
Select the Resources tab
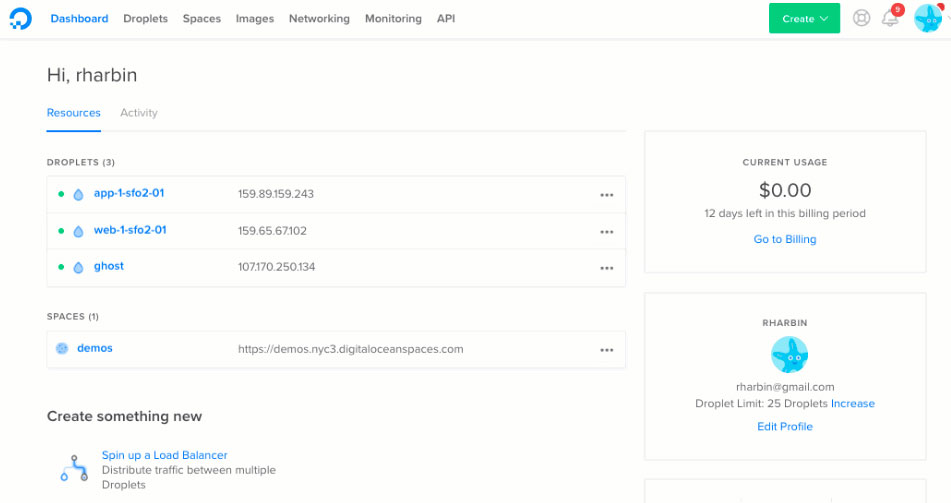tap(73, 113)
